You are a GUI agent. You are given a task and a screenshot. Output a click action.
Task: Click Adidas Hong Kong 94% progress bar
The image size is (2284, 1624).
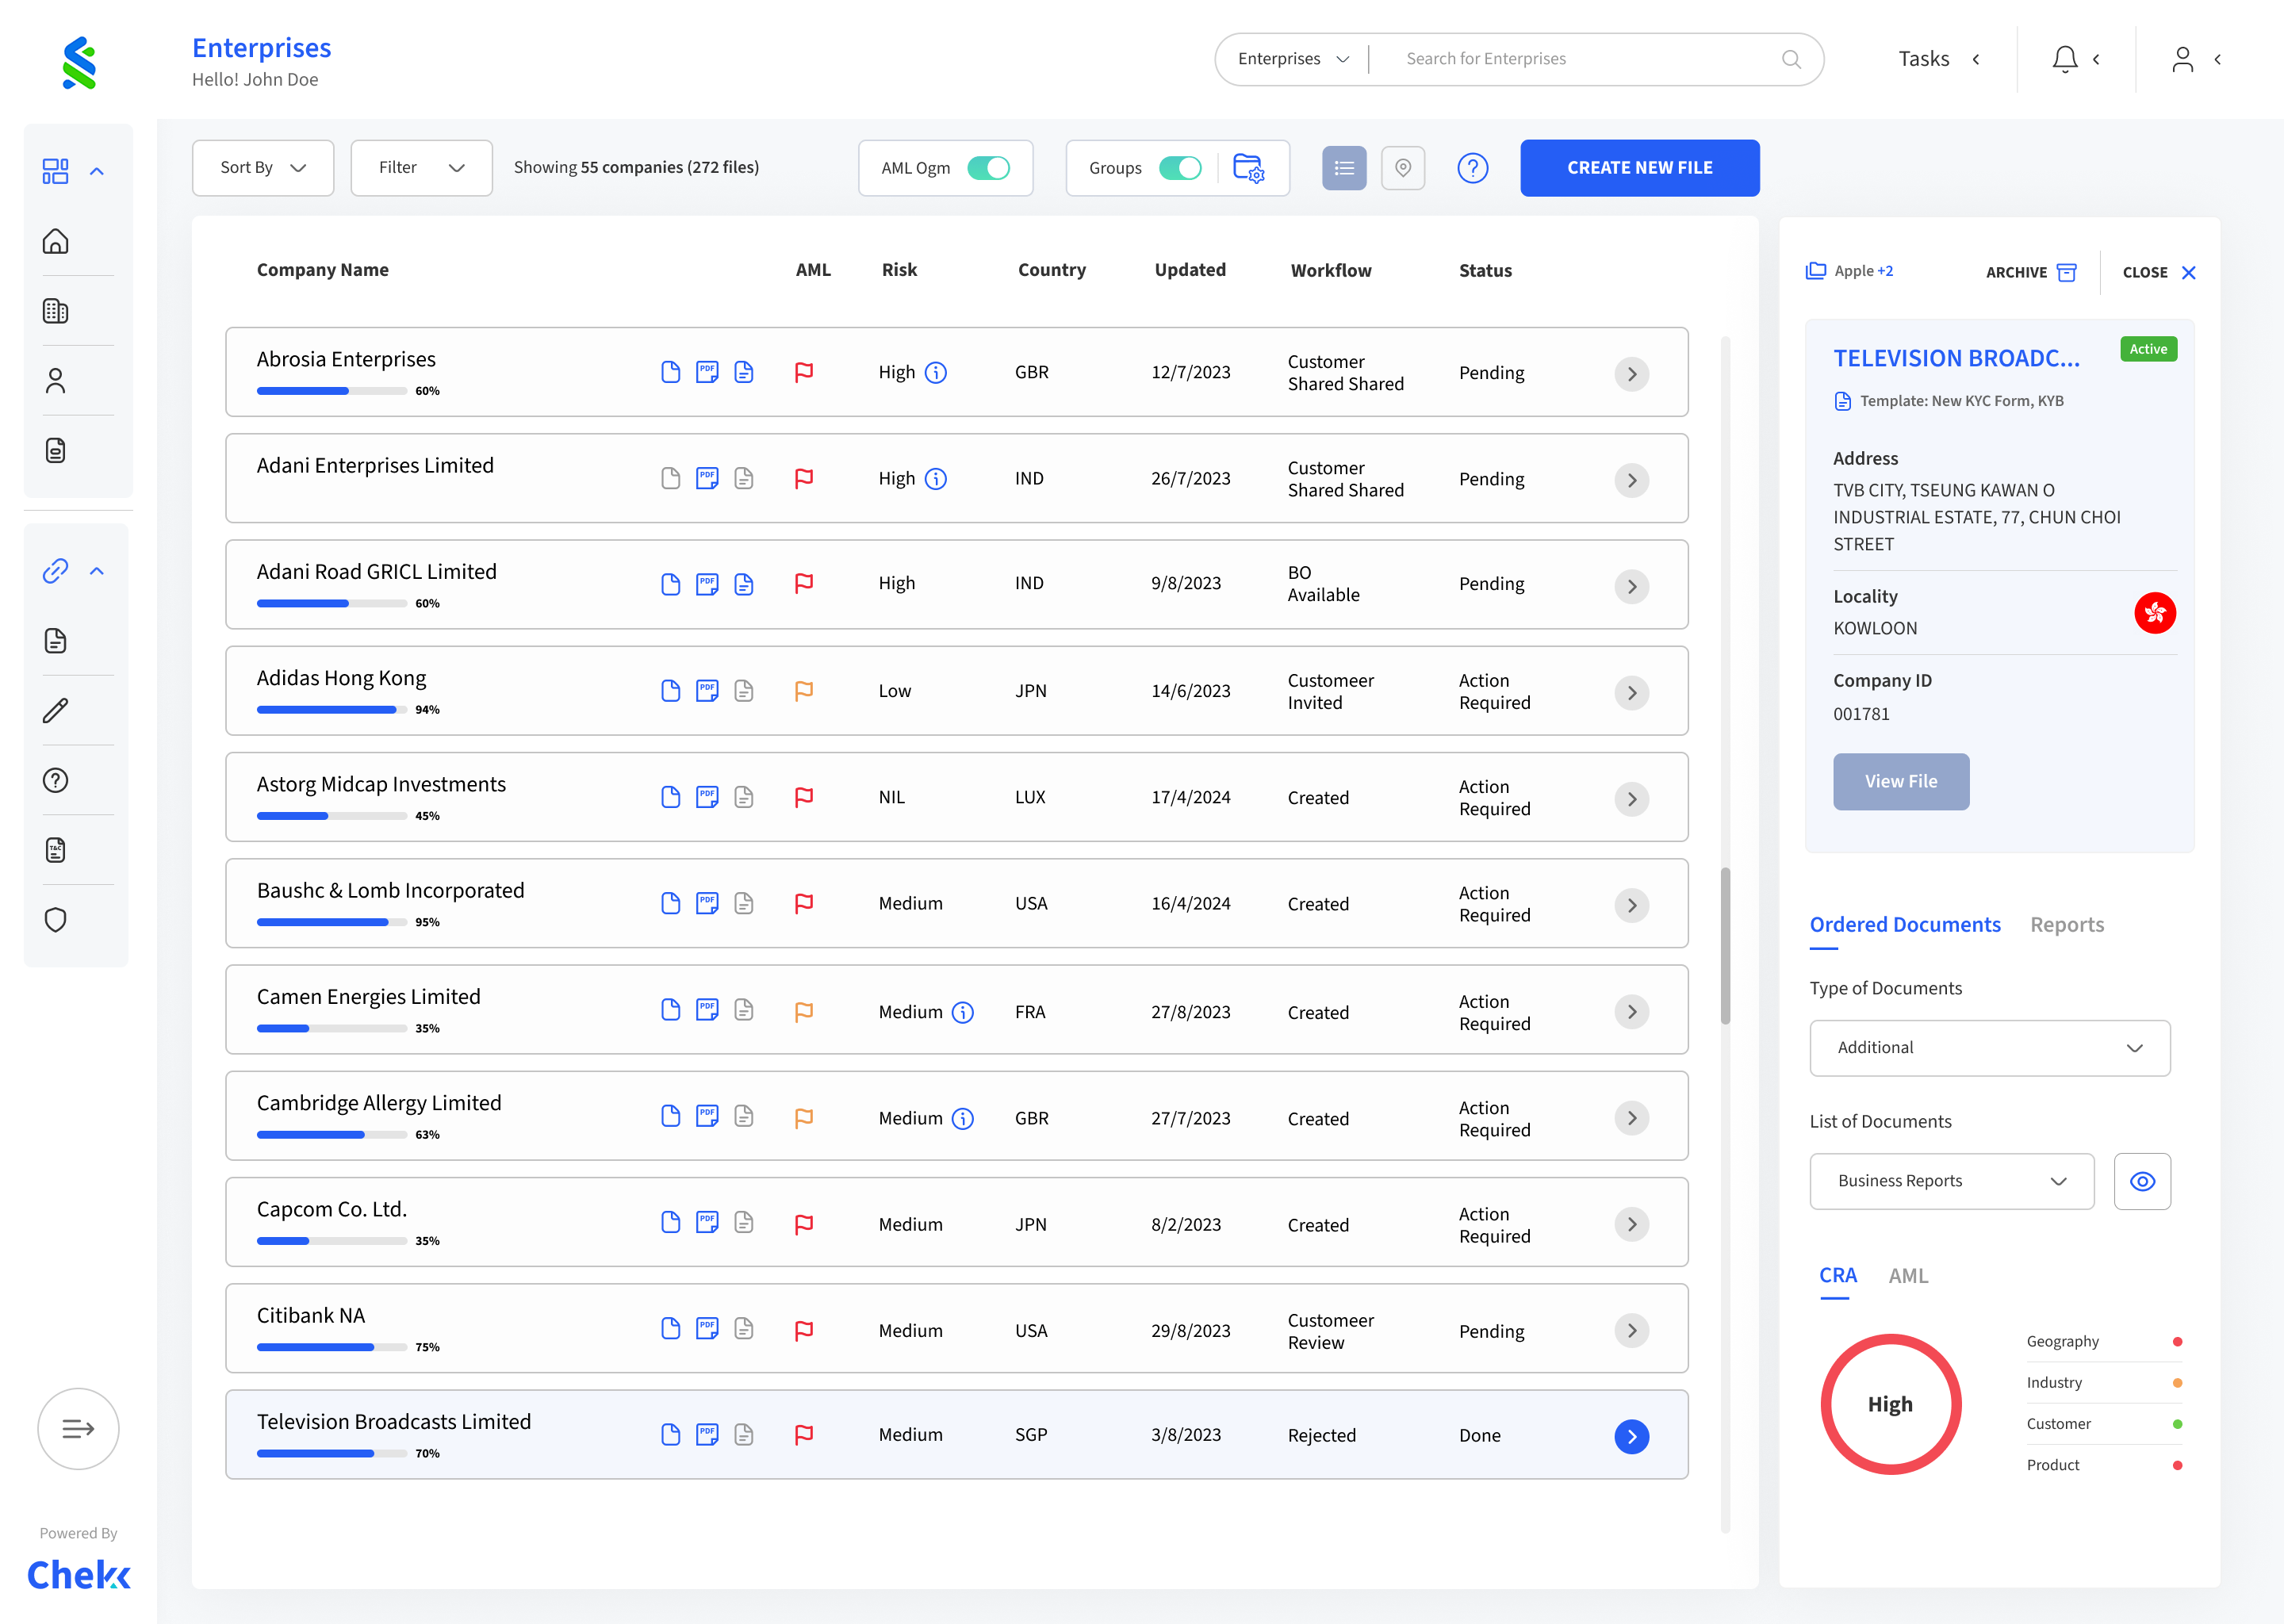[332, 710]
